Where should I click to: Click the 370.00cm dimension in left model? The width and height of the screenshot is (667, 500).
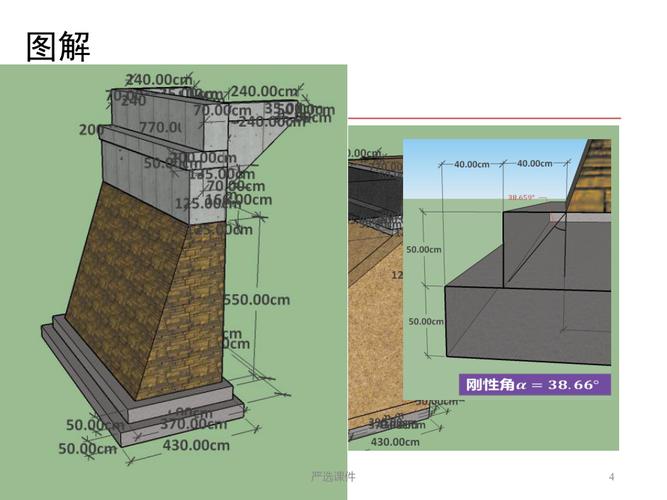point(198,425)
